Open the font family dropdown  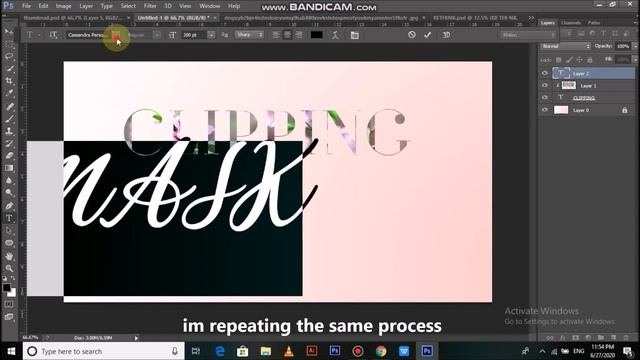116,35
